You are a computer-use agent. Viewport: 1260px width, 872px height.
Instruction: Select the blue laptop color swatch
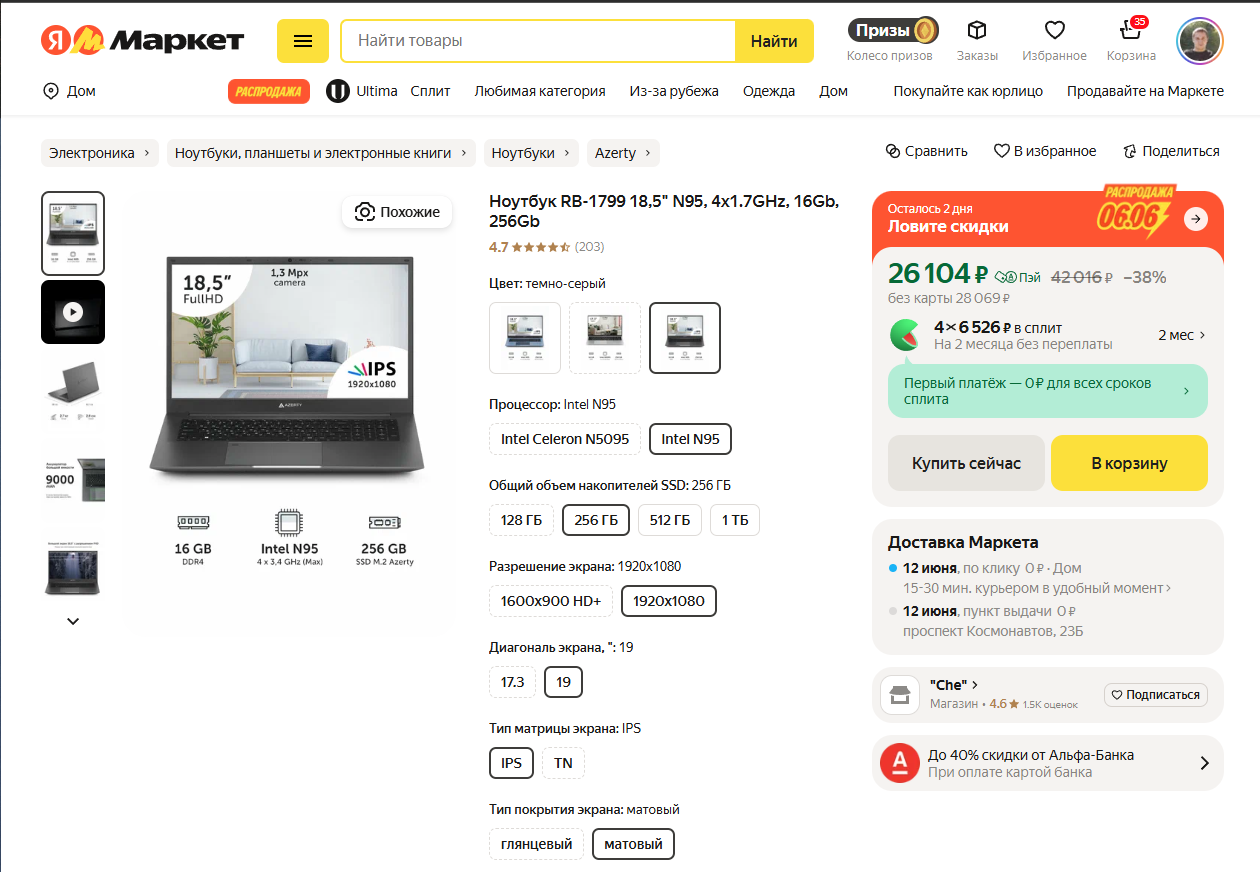pos(525,338)
